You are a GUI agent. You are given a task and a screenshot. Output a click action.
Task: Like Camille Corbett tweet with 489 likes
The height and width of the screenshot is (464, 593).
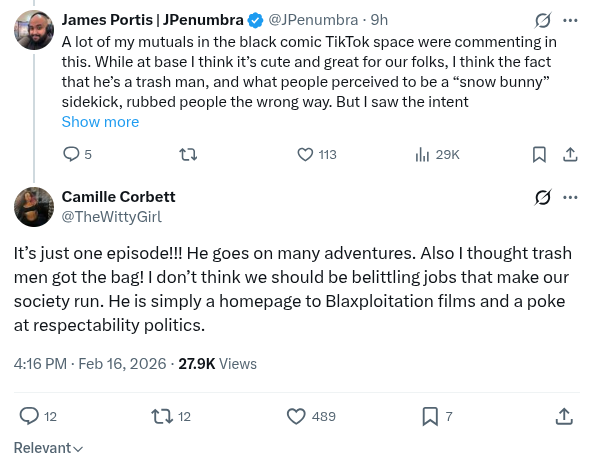coord(311,416)
